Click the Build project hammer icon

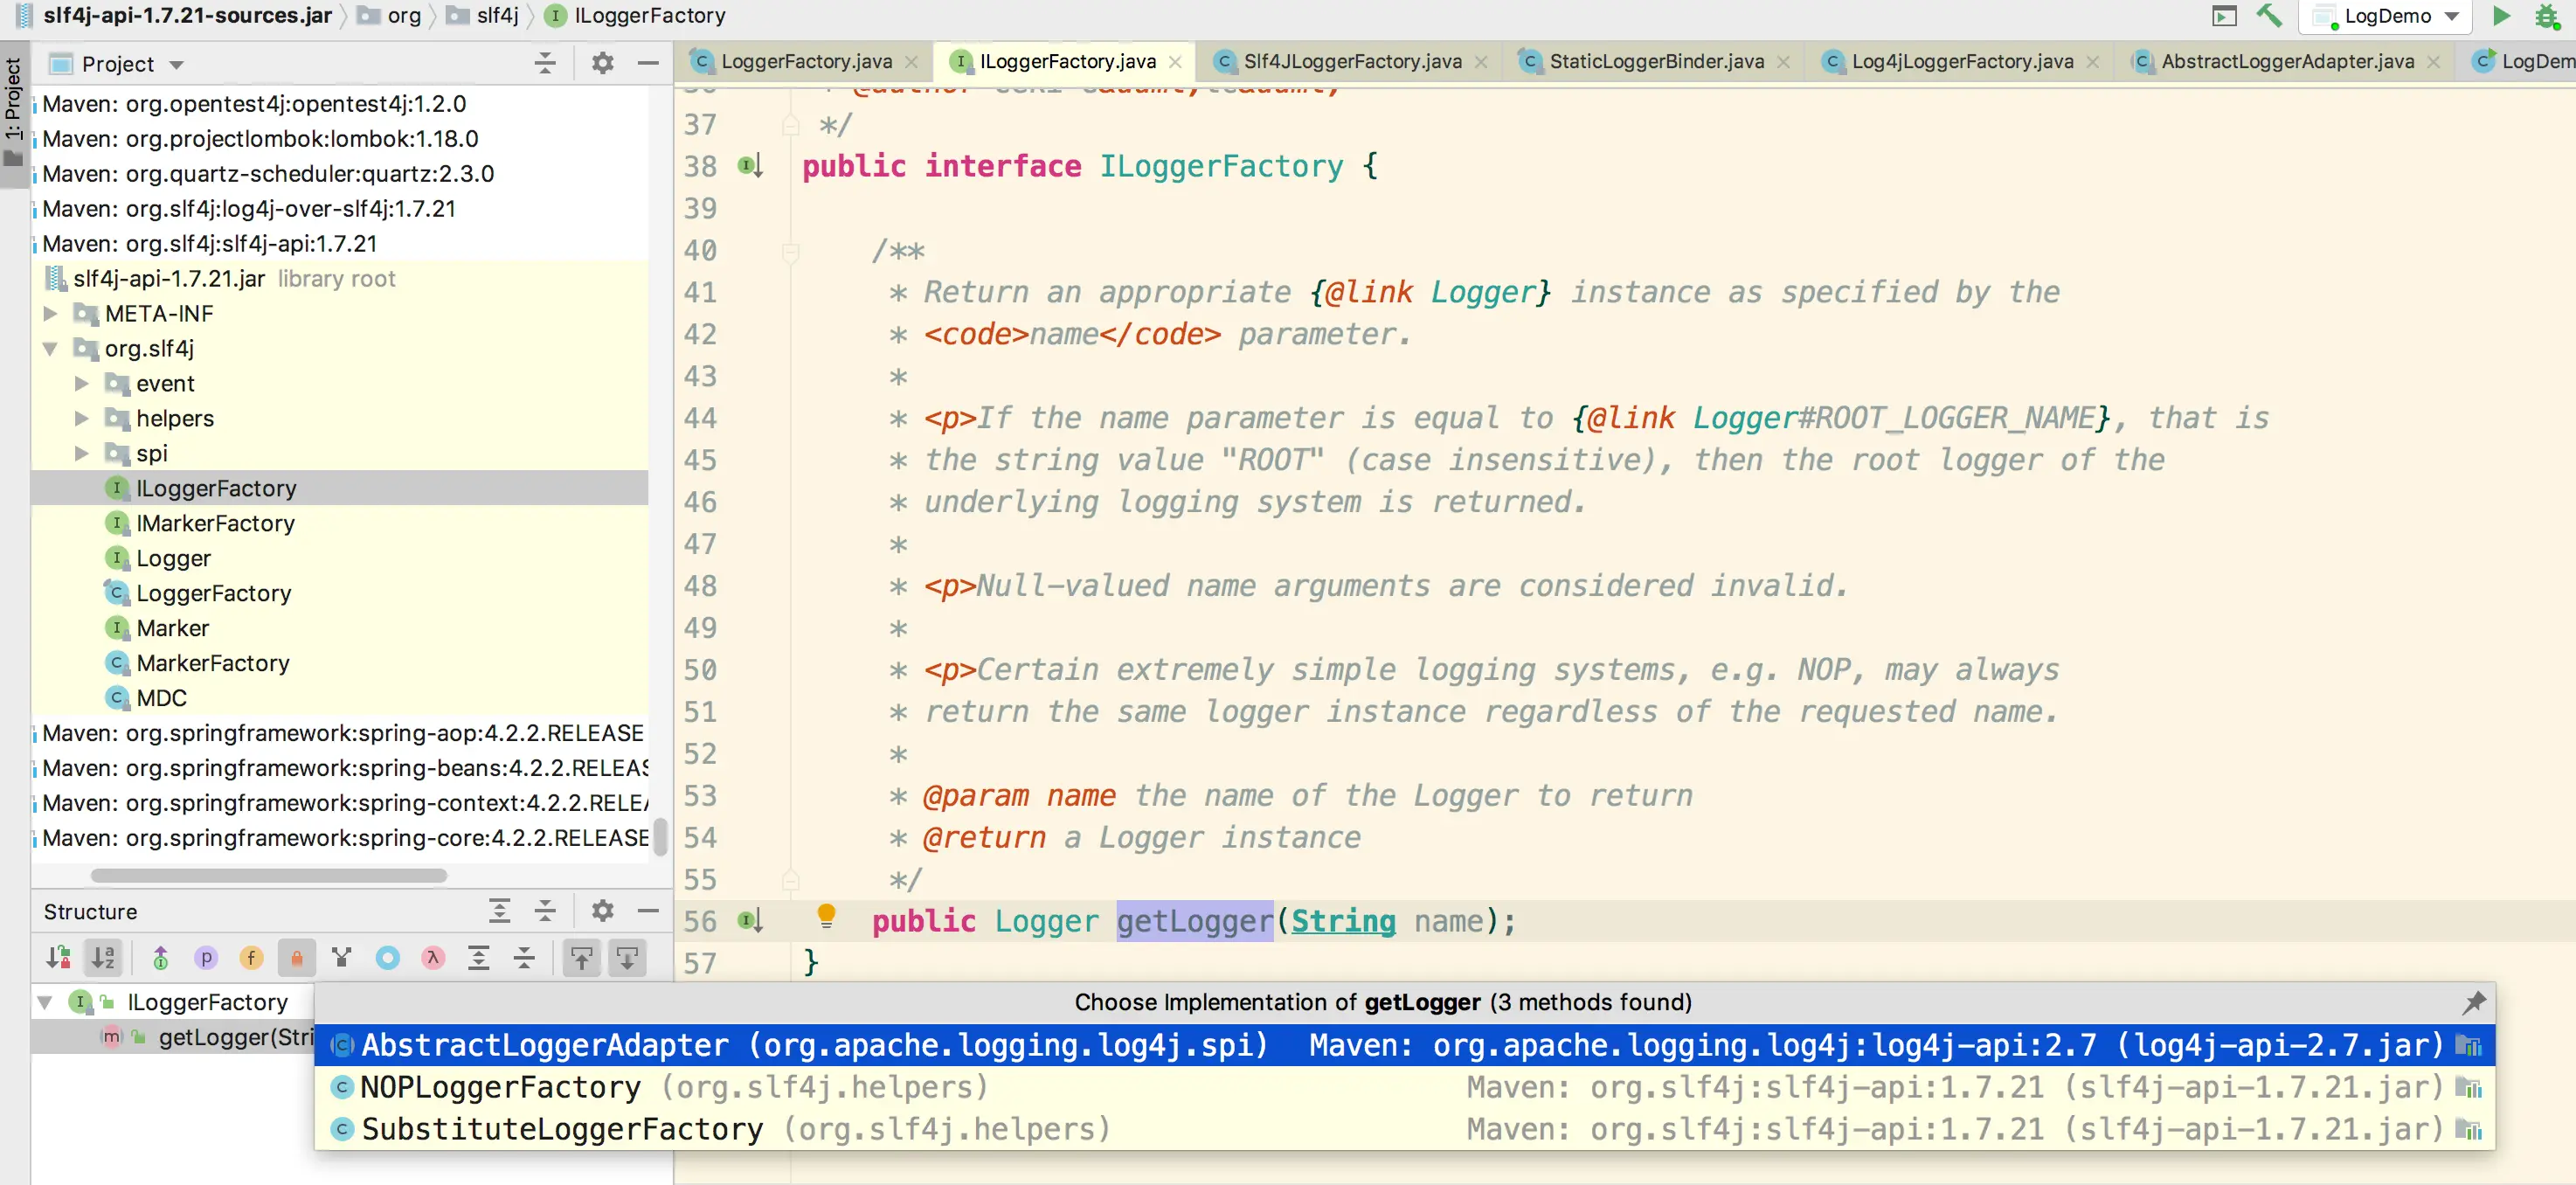pos(2268,16)
